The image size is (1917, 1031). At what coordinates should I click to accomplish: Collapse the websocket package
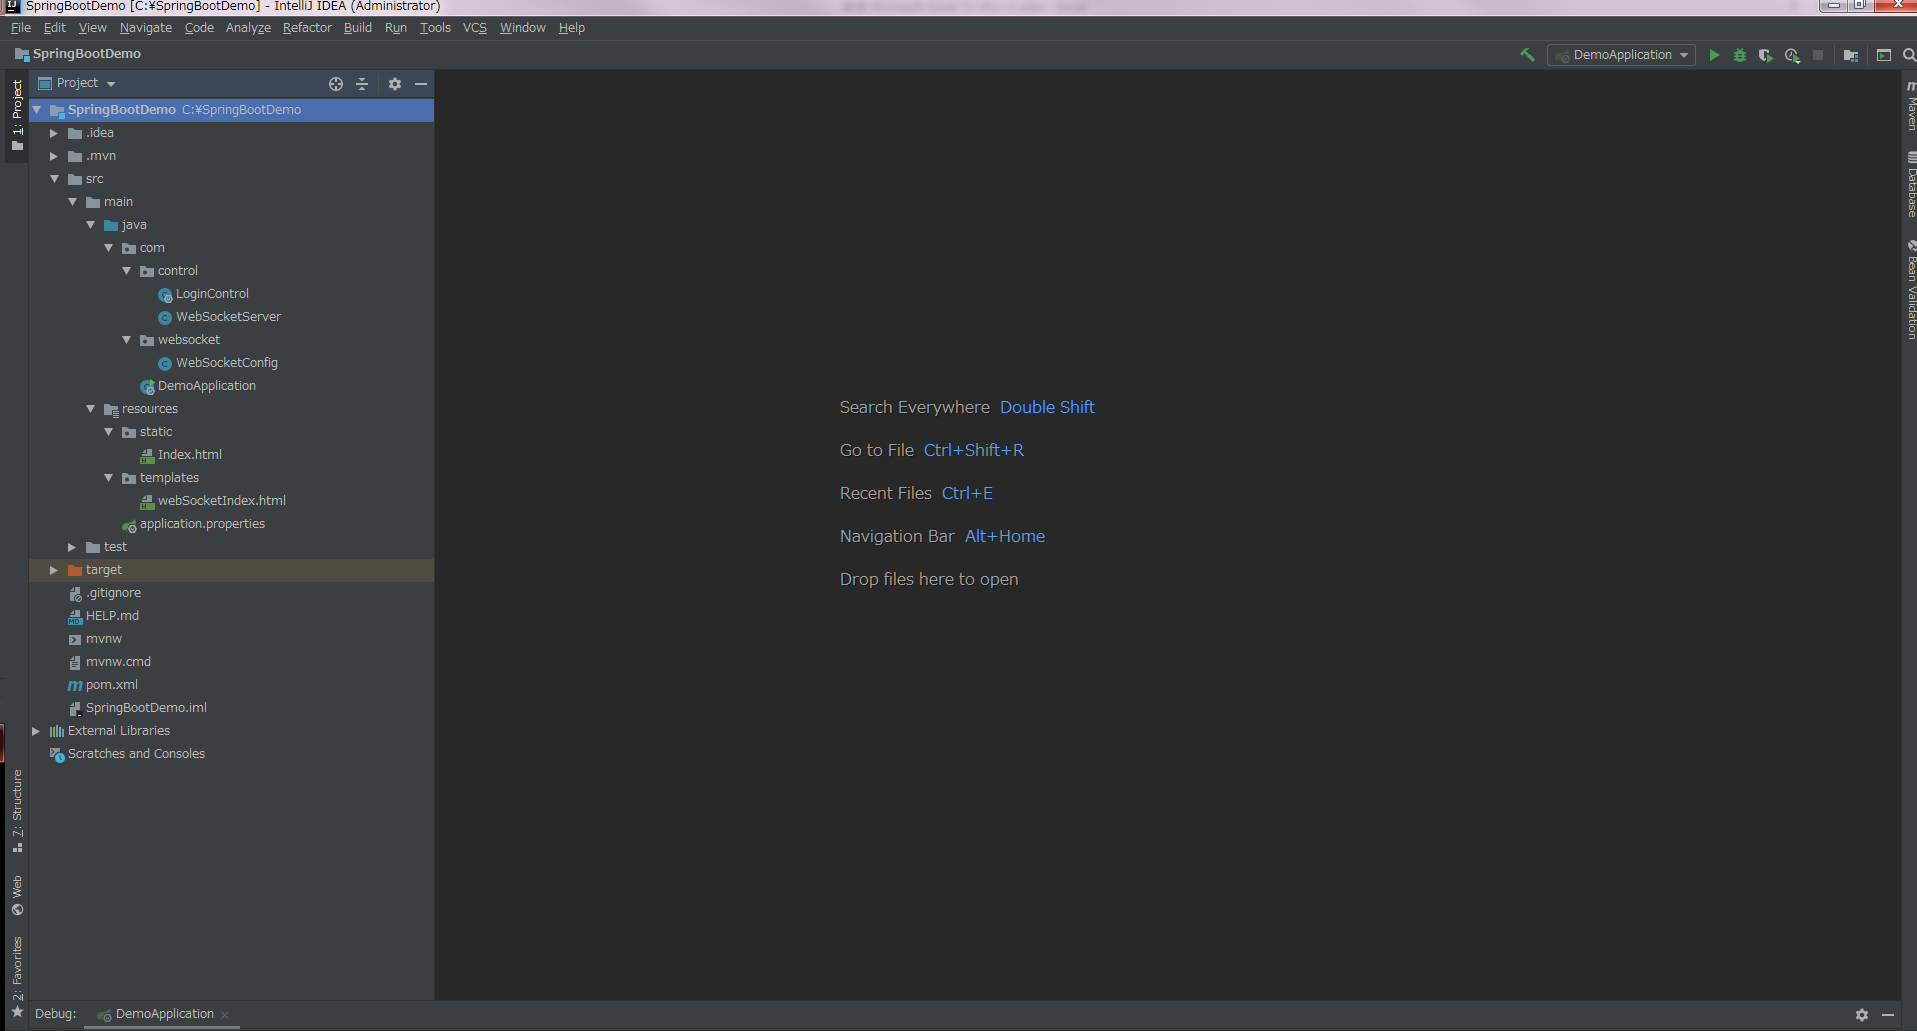click(x=126, y=340)
